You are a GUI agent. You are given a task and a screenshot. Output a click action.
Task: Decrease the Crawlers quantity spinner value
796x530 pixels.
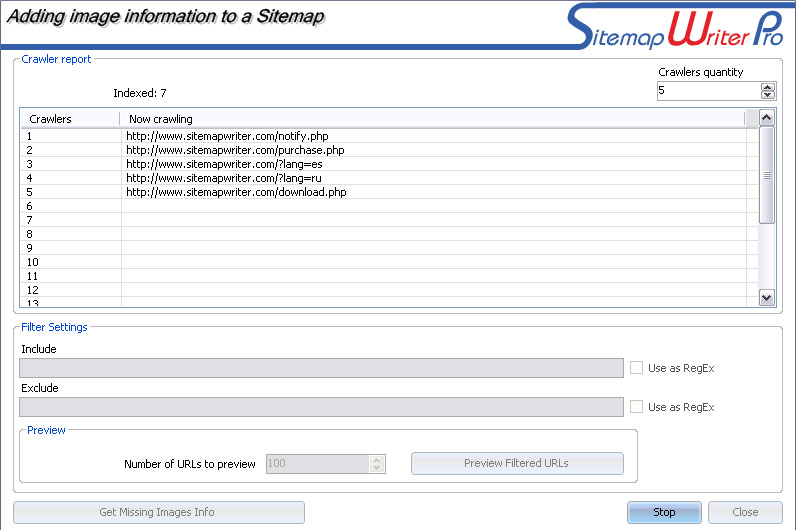tap(768, 95)
